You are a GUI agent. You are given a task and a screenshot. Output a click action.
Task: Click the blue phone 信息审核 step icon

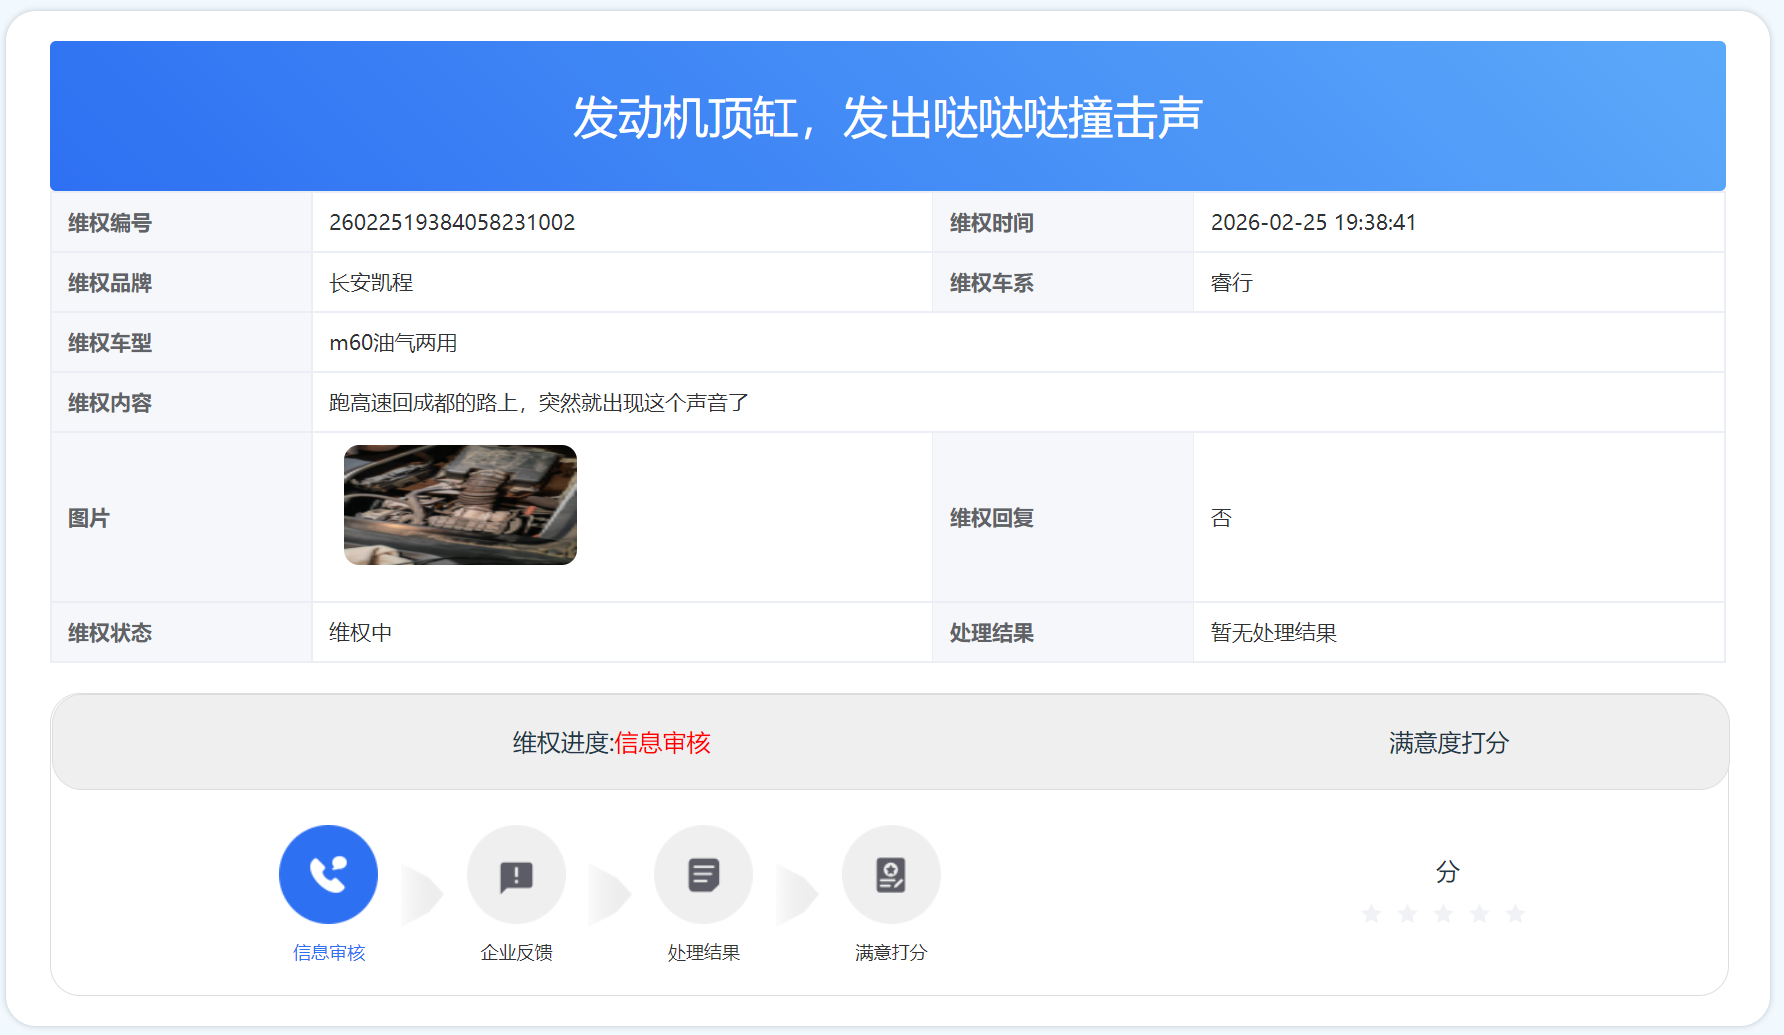pyautogui.click(x=328, y=874)
